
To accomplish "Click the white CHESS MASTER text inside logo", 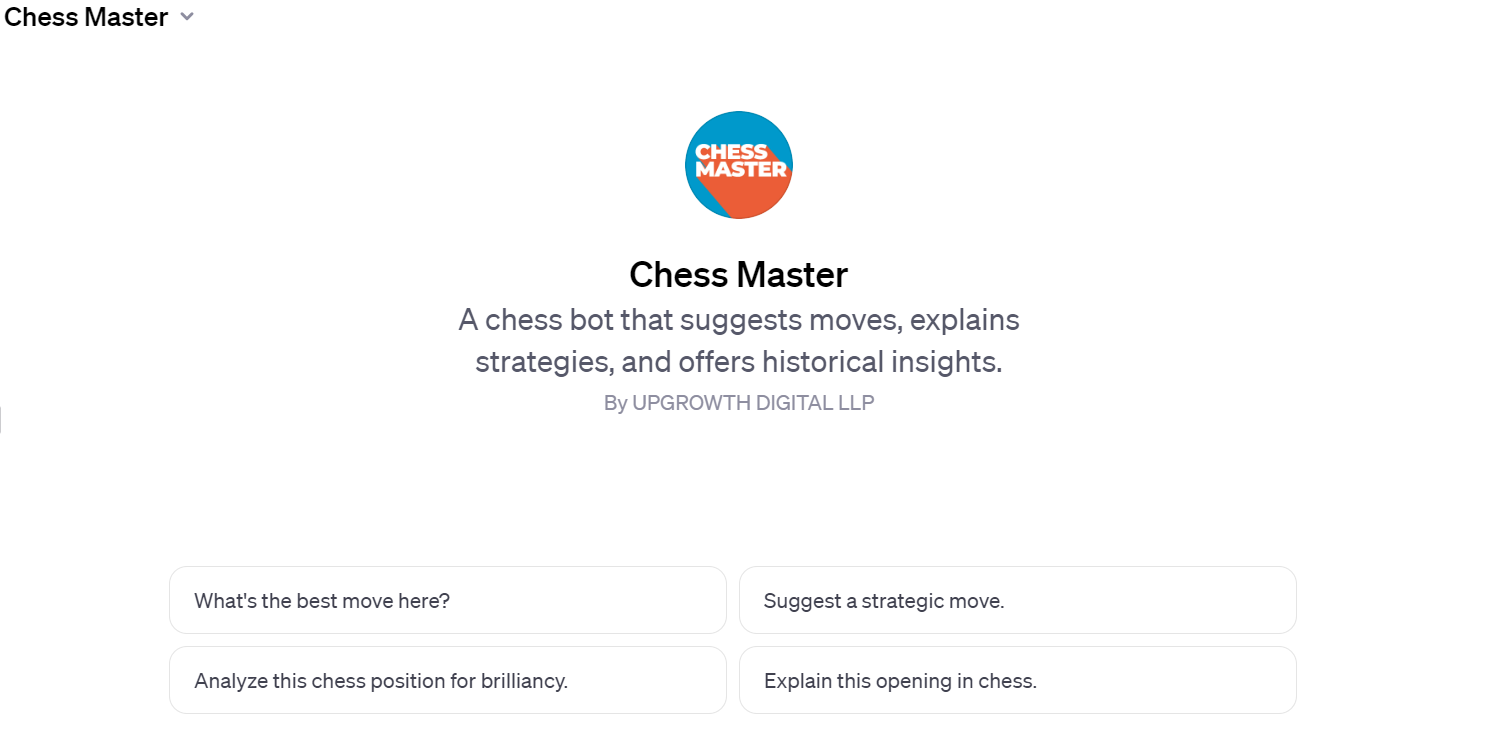I will tap(741, 161).
